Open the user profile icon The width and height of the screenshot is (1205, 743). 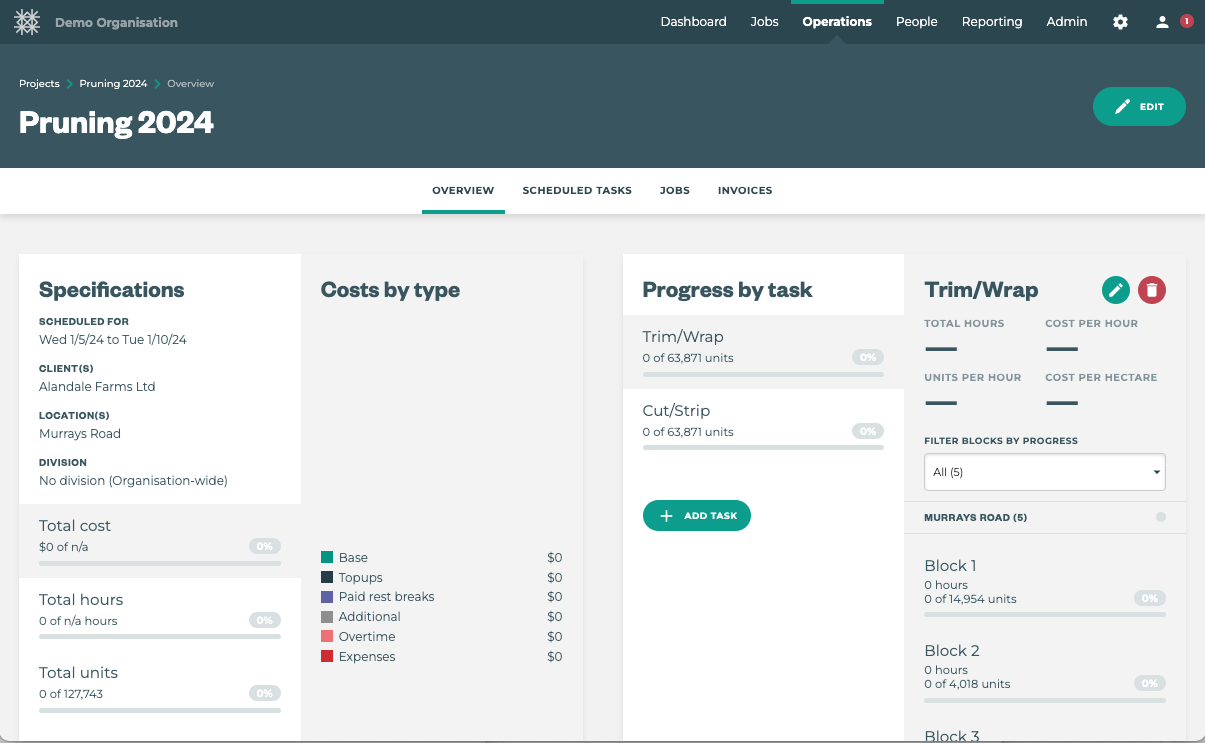(1162, 22)
